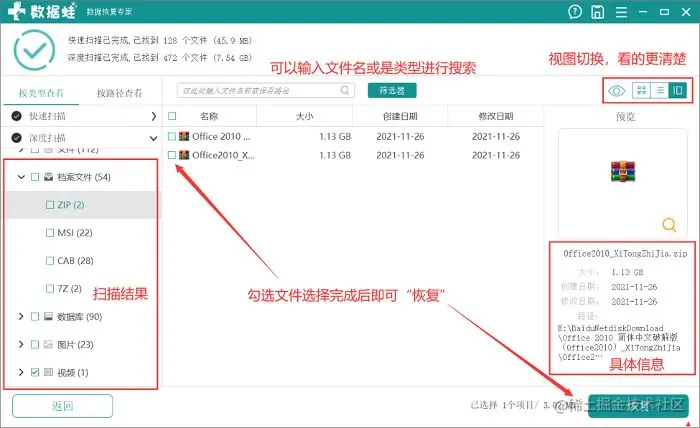Sort by 名称 column header
Viewport: 700px width, 428px height.
(x=209, y=116)
